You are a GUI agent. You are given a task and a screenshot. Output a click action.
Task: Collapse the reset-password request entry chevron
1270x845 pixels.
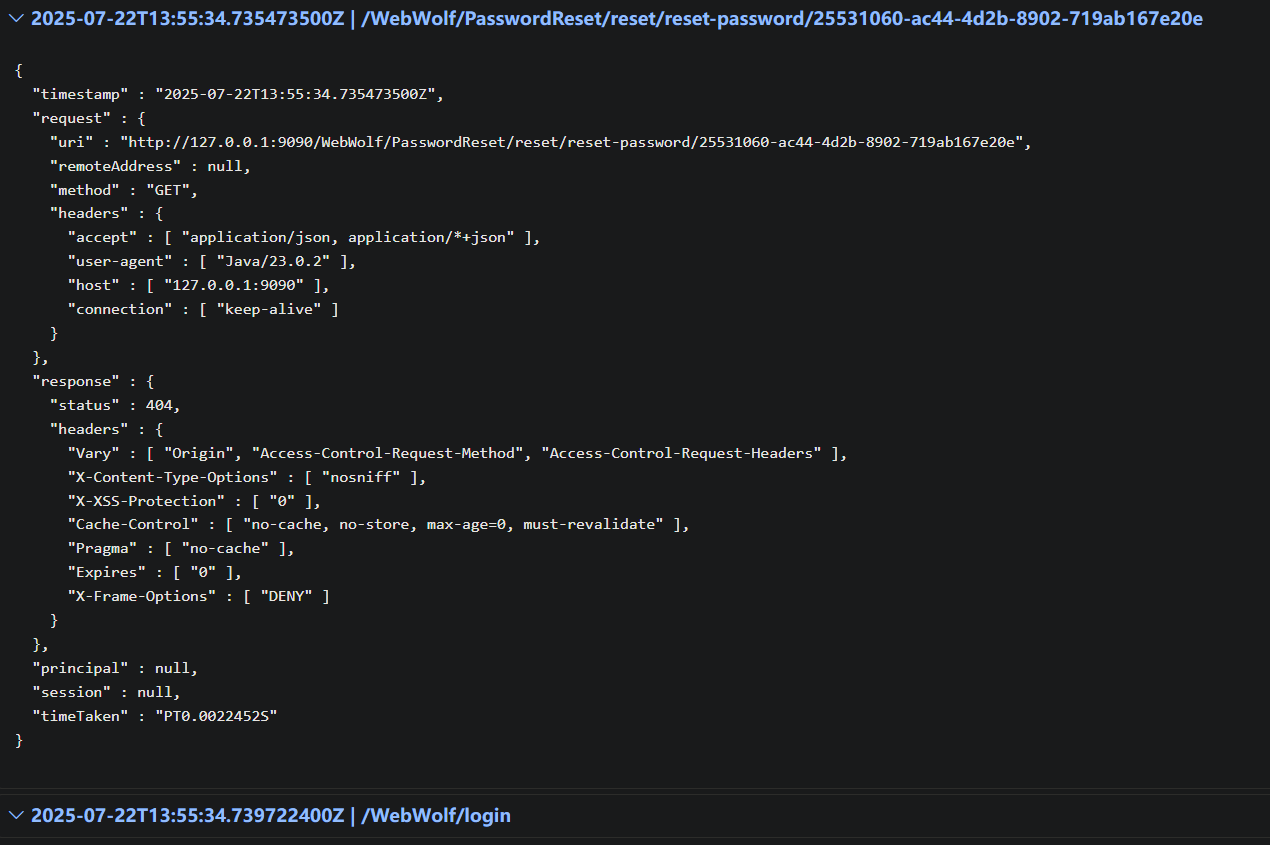[x=15, y=19]
